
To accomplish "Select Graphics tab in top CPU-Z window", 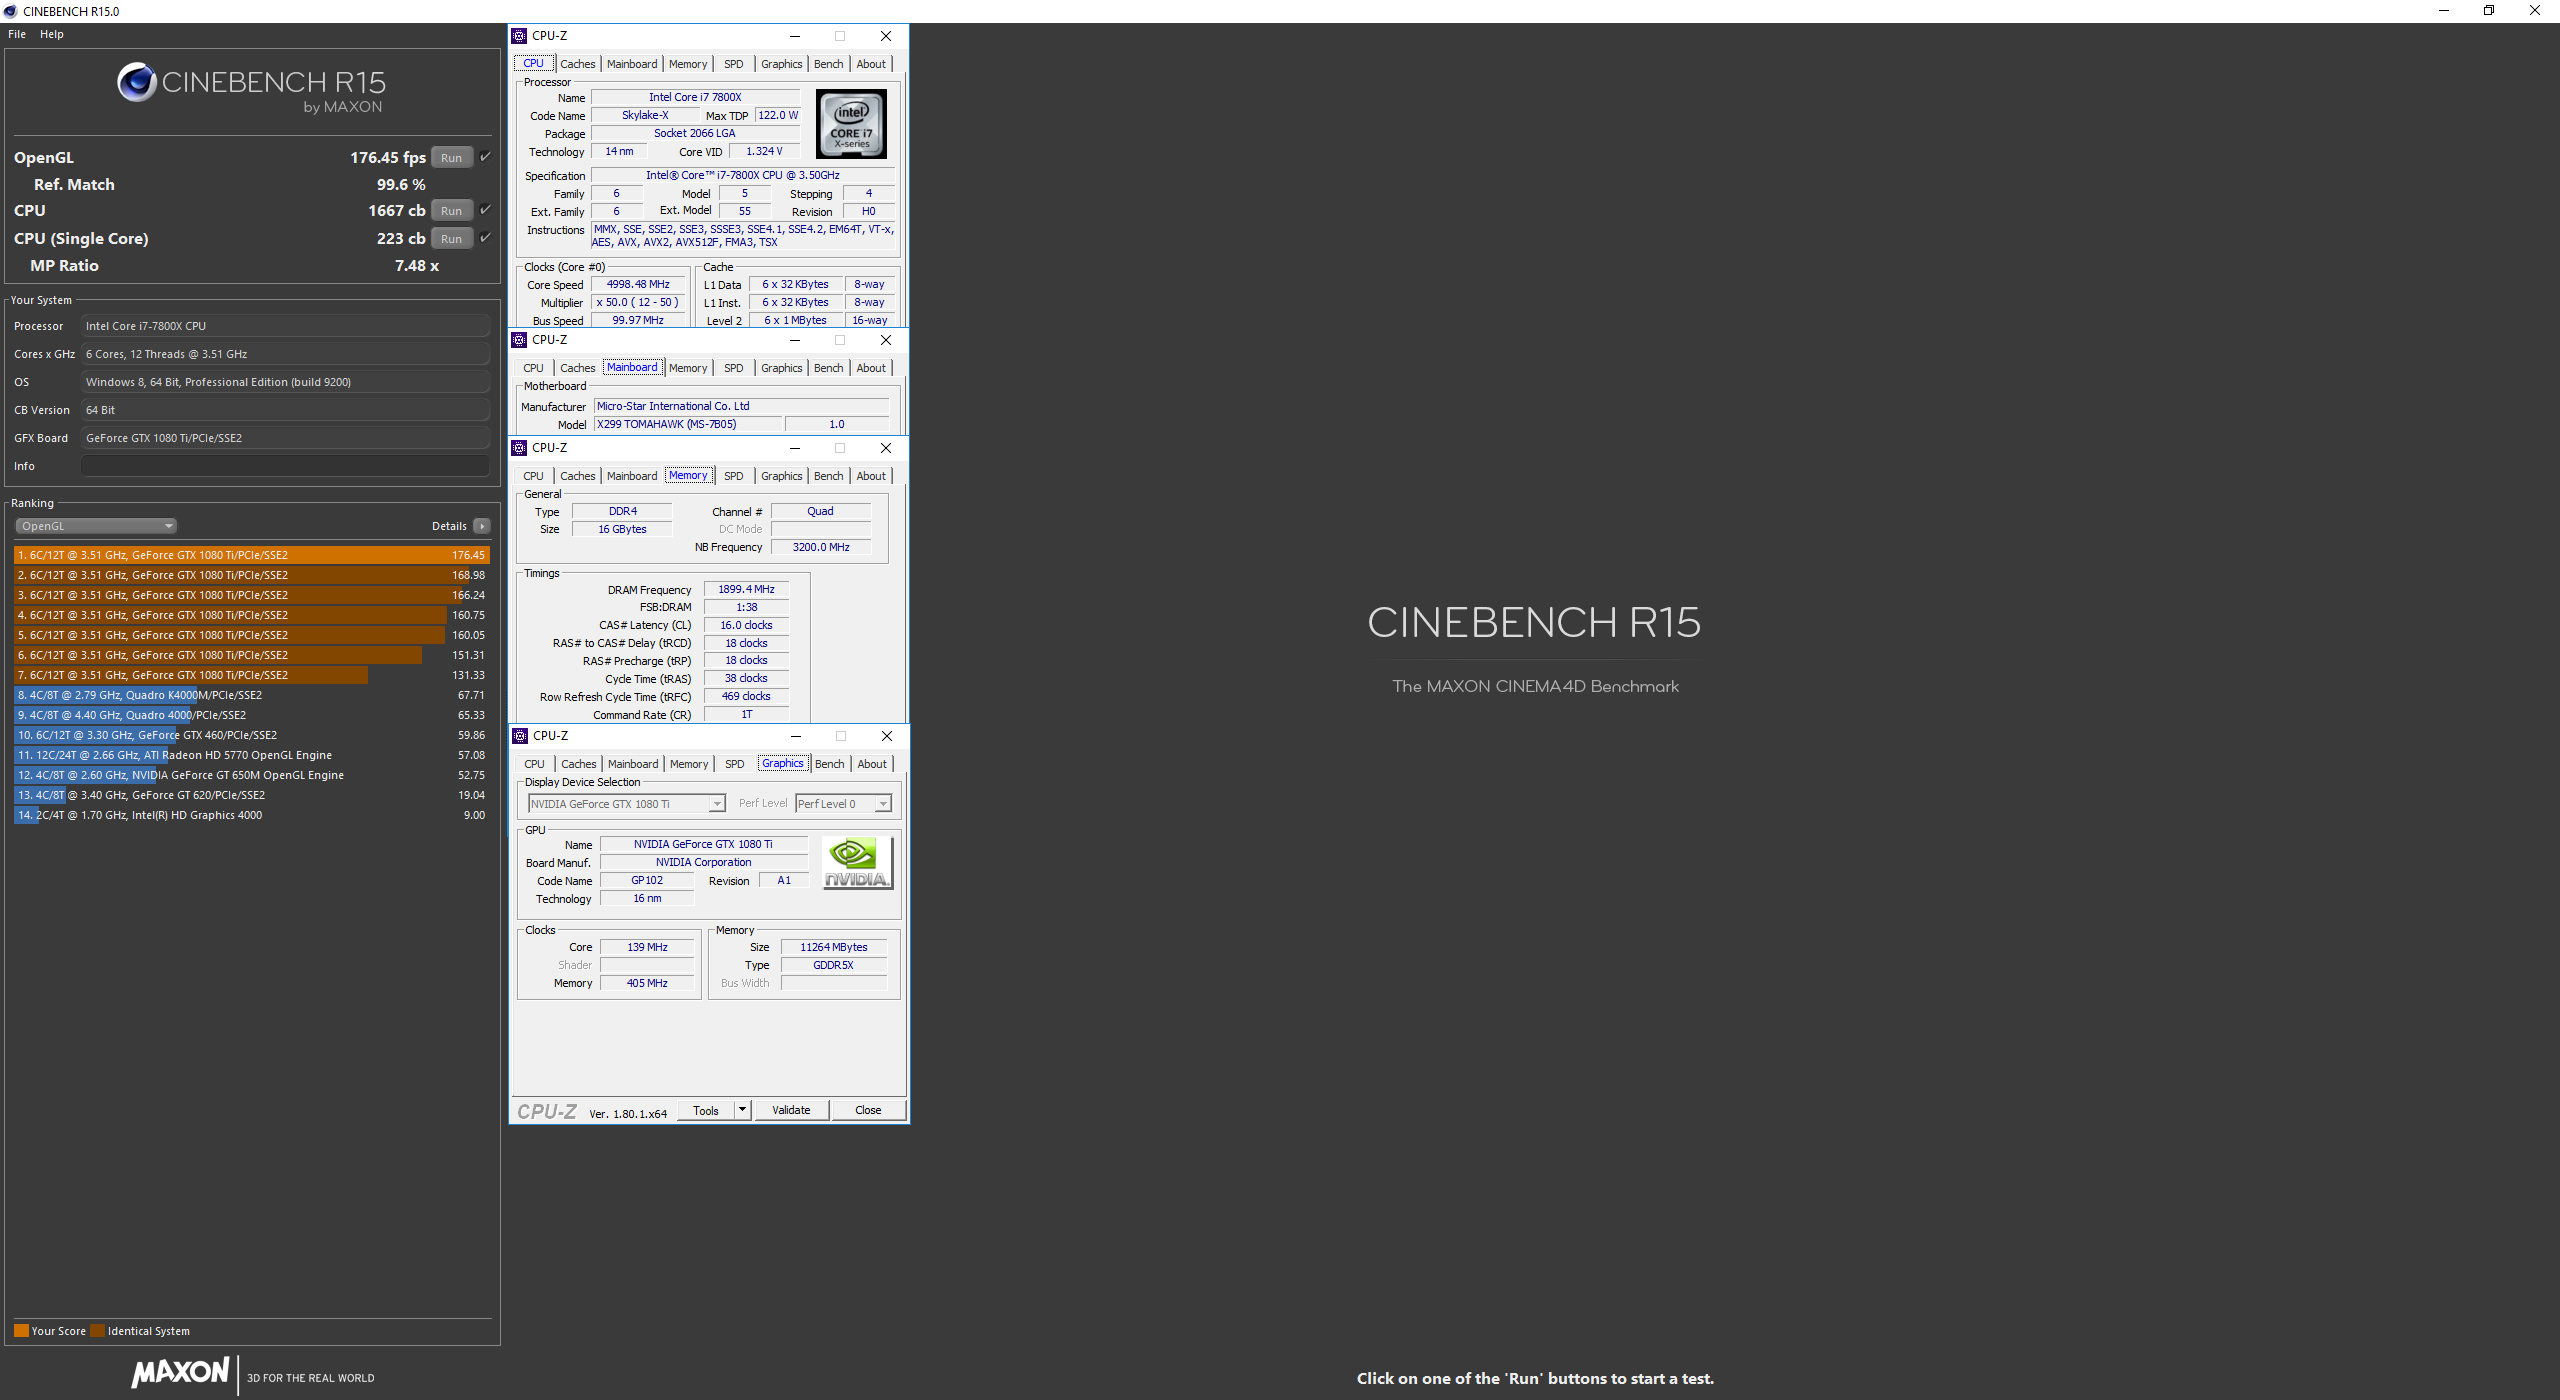I will click(782, 64).
